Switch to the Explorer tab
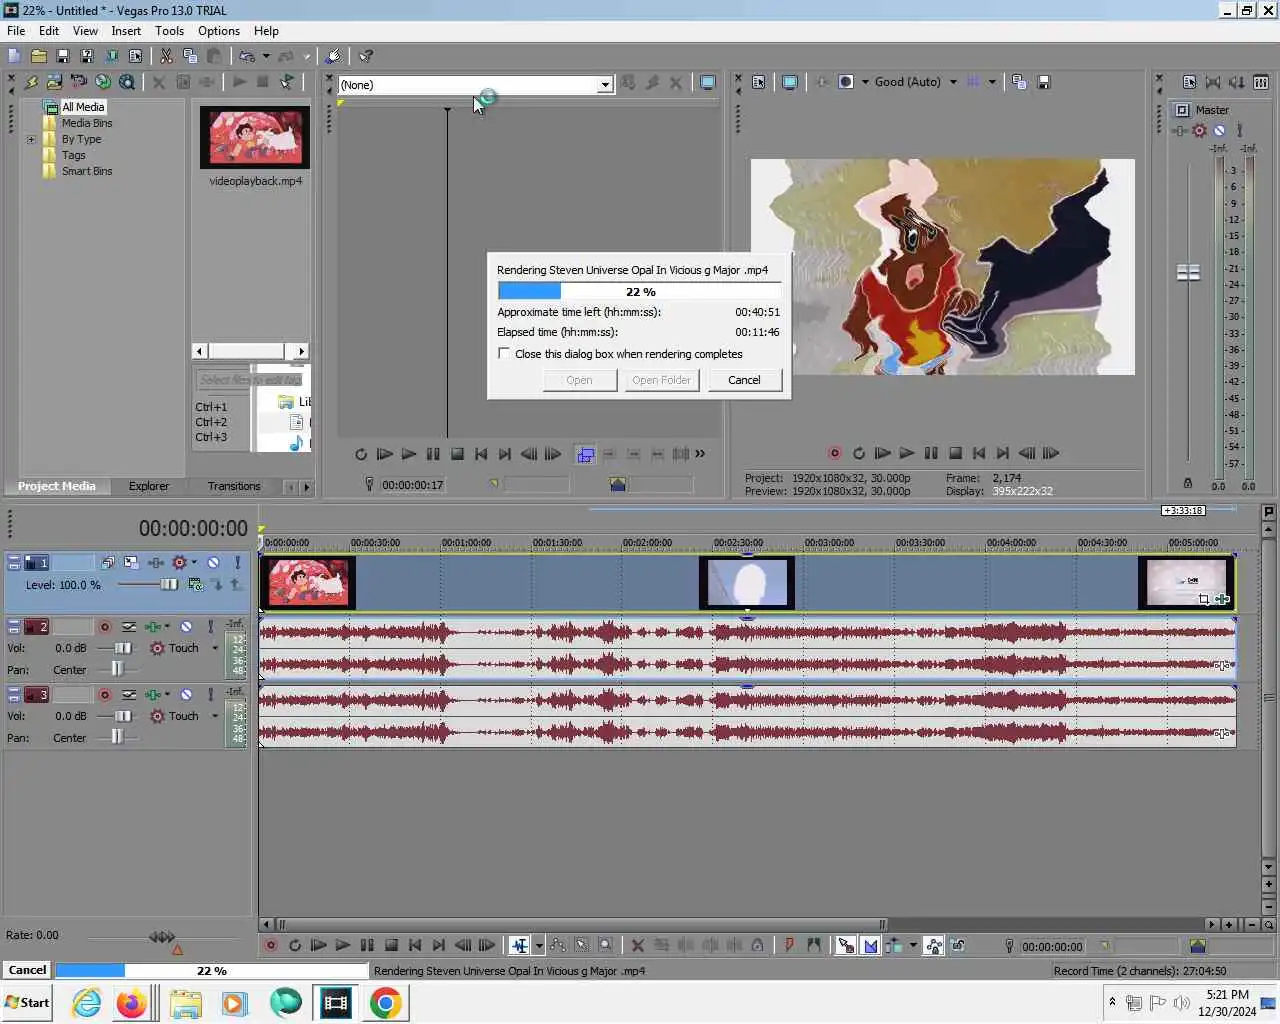Image resolution: width=1280 pixels, height=1024 pixels. [149, 486]
